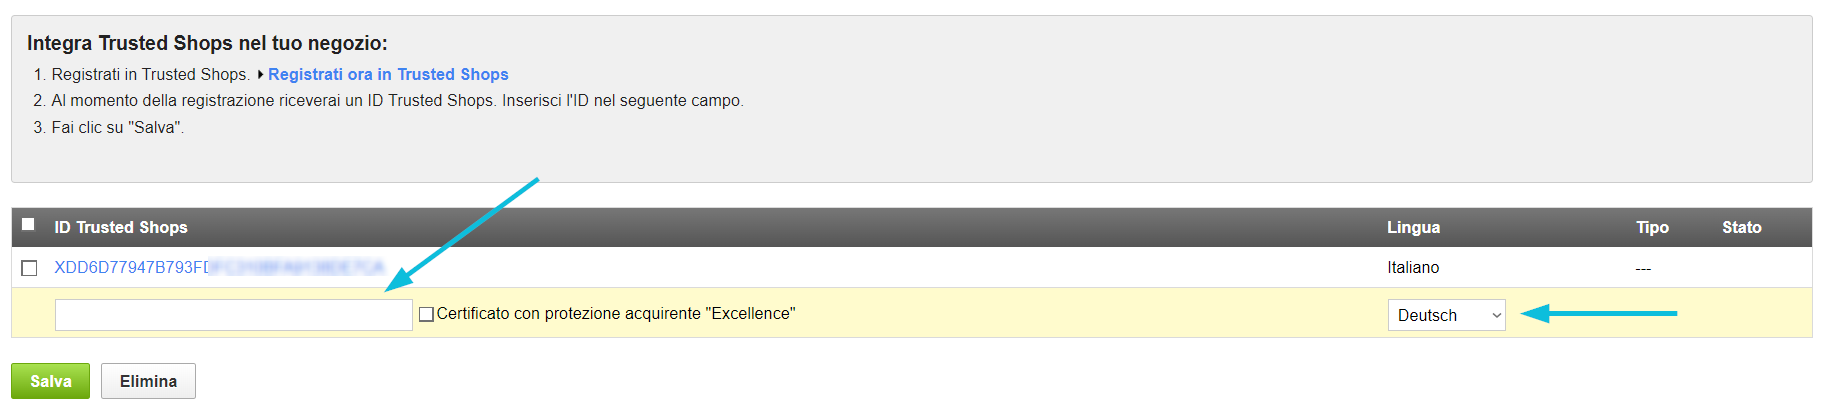Click the diagonal cyan arrow pointing at the ID field
1828x412 pixels.
462,235
